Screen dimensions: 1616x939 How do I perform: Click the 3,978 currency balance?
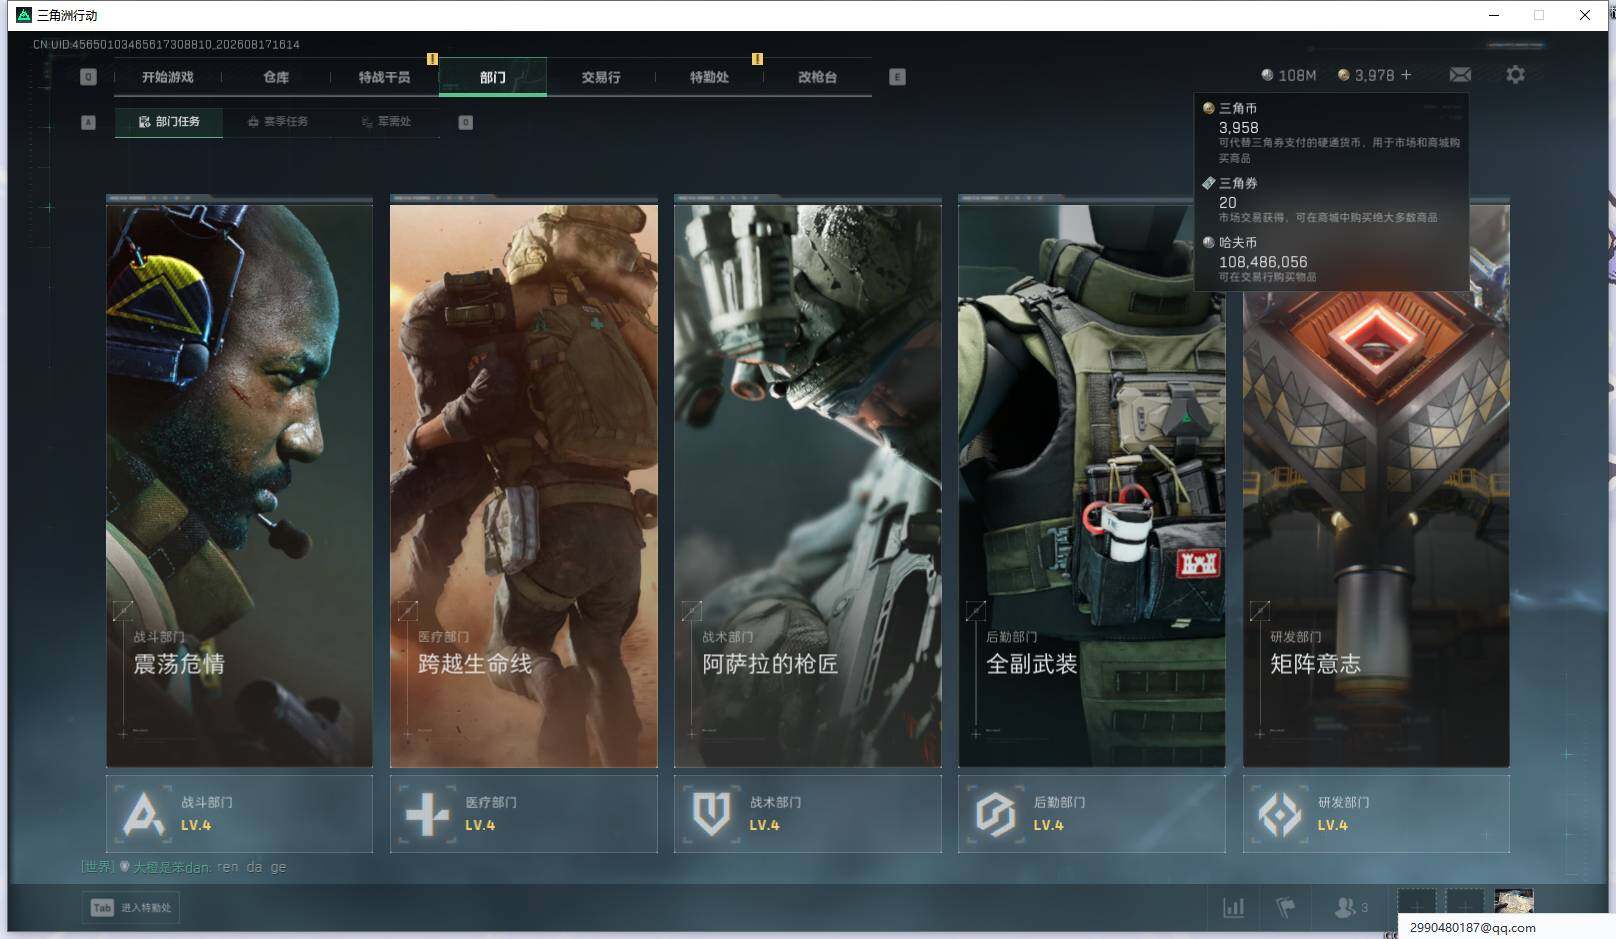point(1366,75)
